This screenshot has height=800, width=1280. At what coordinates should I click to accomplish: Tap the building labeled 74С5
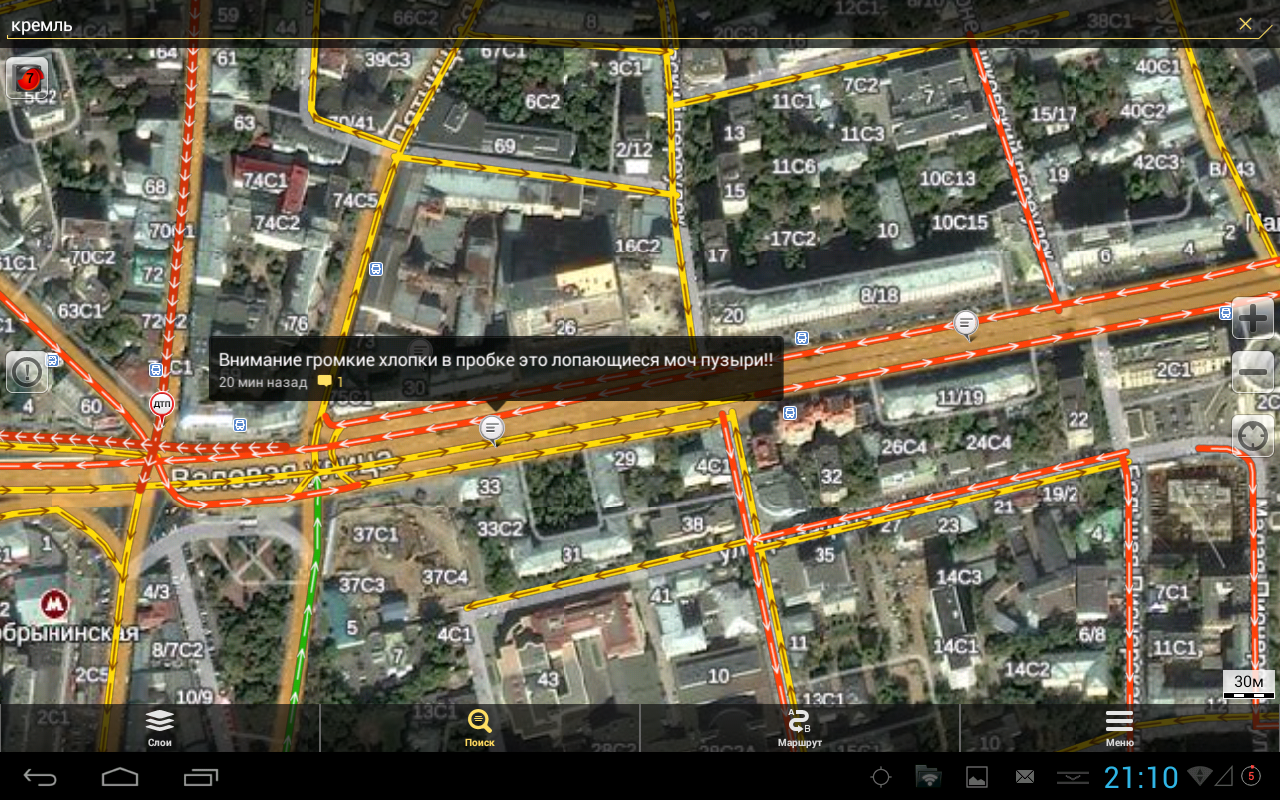pos(356,200)
